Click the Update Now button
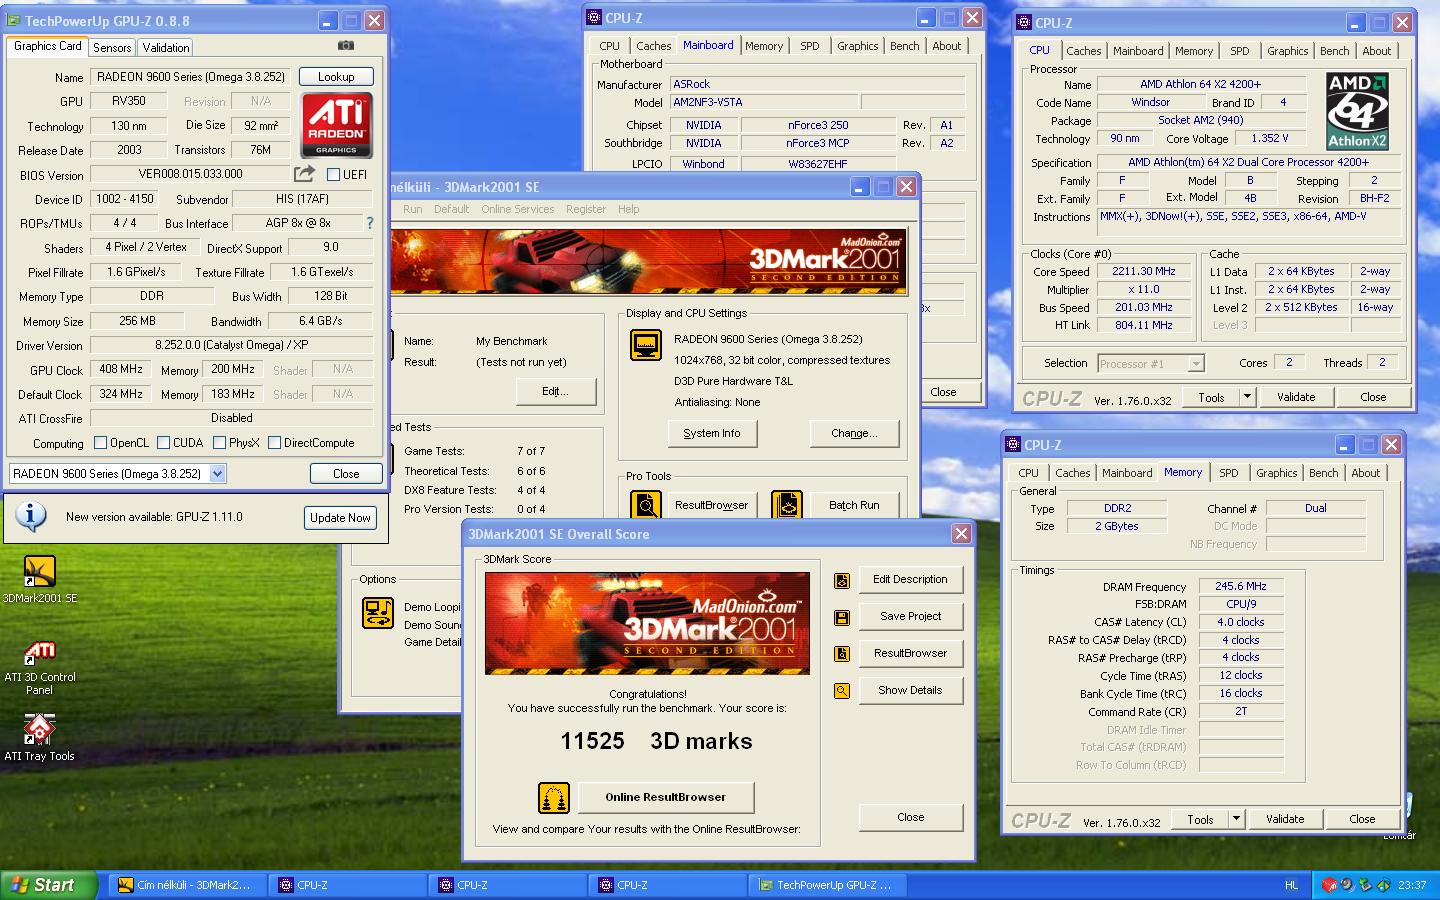This screenshot has width=1440, height=900. click(340, 517)
